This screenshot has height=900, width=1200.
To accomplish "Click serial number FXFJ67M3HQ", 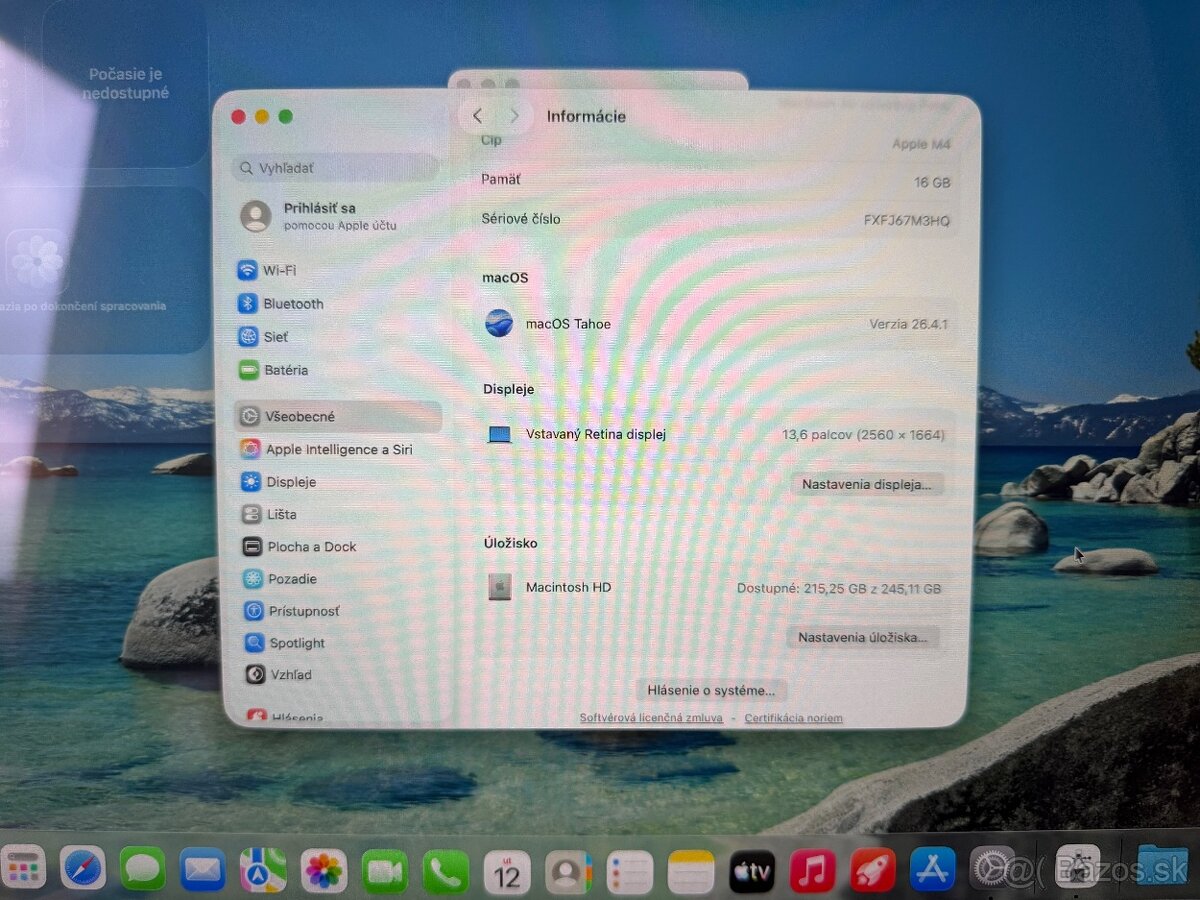I will pyautogui.click(x=907, y=220).
